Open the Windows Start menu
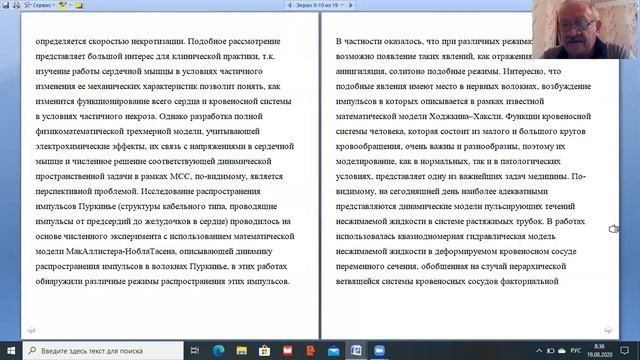The height and width of the screenshot is (360, 640). pyautogui.click(x=11, y=351)
